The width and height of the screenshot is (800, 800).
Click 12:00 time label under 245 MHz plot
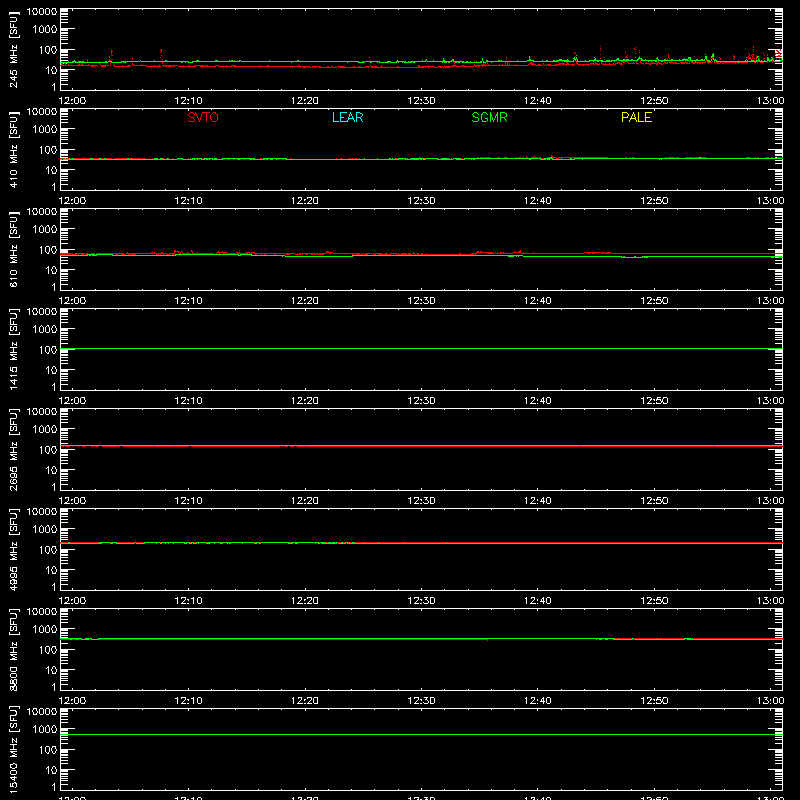pyautogui.click(x=72, y=101)
